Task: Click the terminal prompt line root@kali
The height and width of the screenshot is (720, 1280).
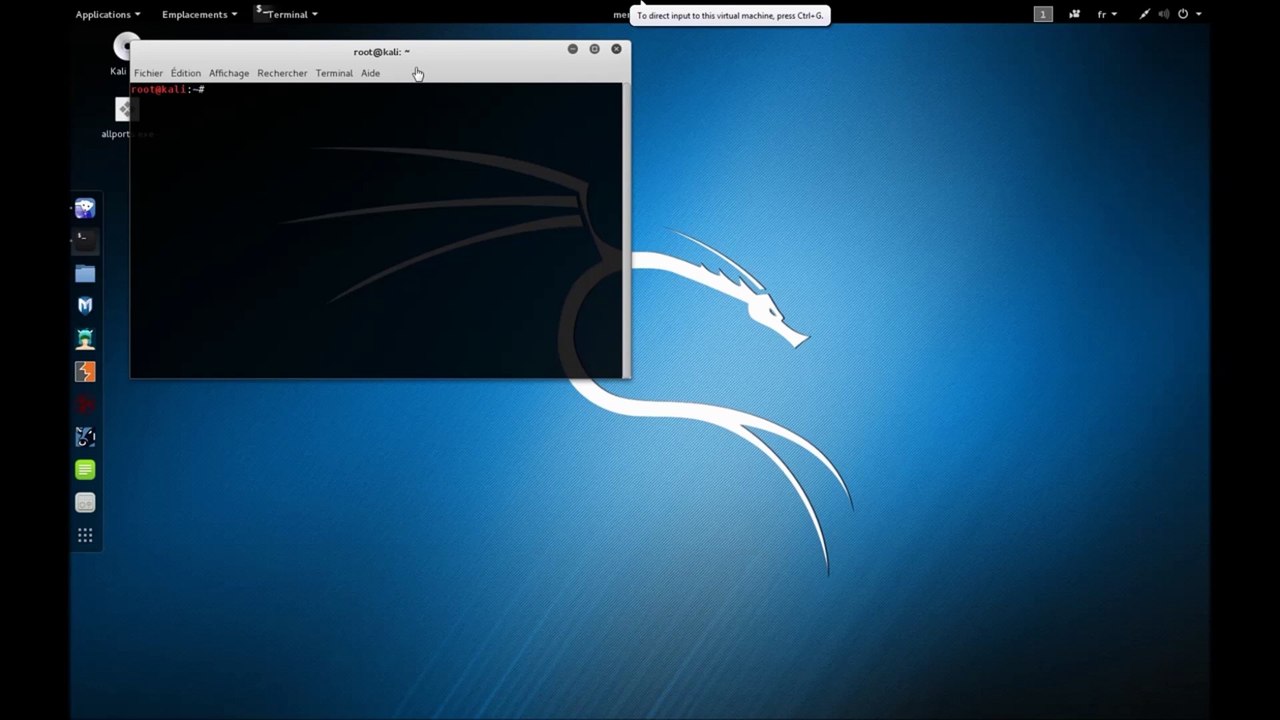Action: click(168, 90)
